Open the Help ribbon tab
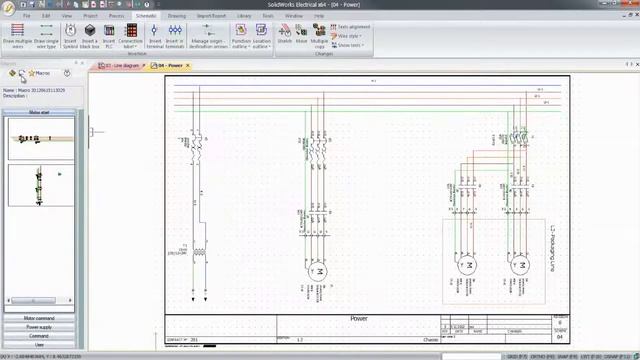 pos(319,16)
